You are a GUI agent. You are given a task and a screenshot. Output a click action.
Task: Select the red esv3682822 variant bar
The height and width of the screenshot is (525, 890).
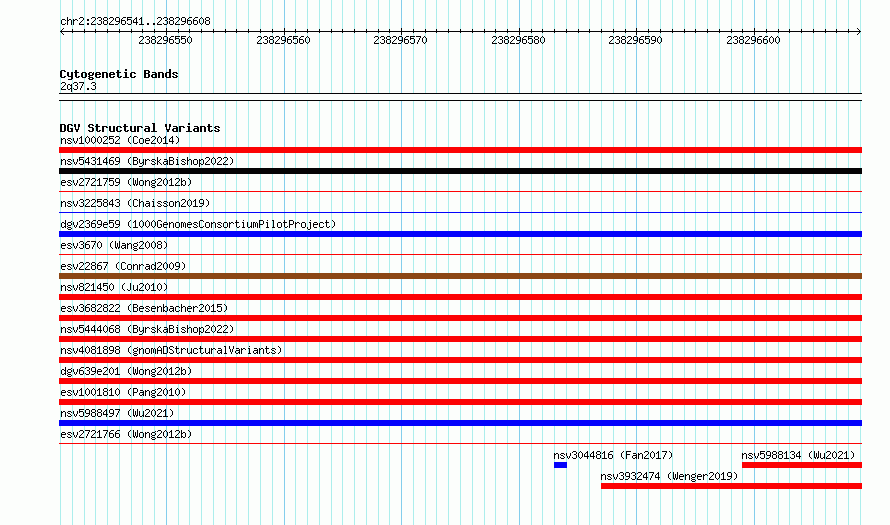point(460,318)
